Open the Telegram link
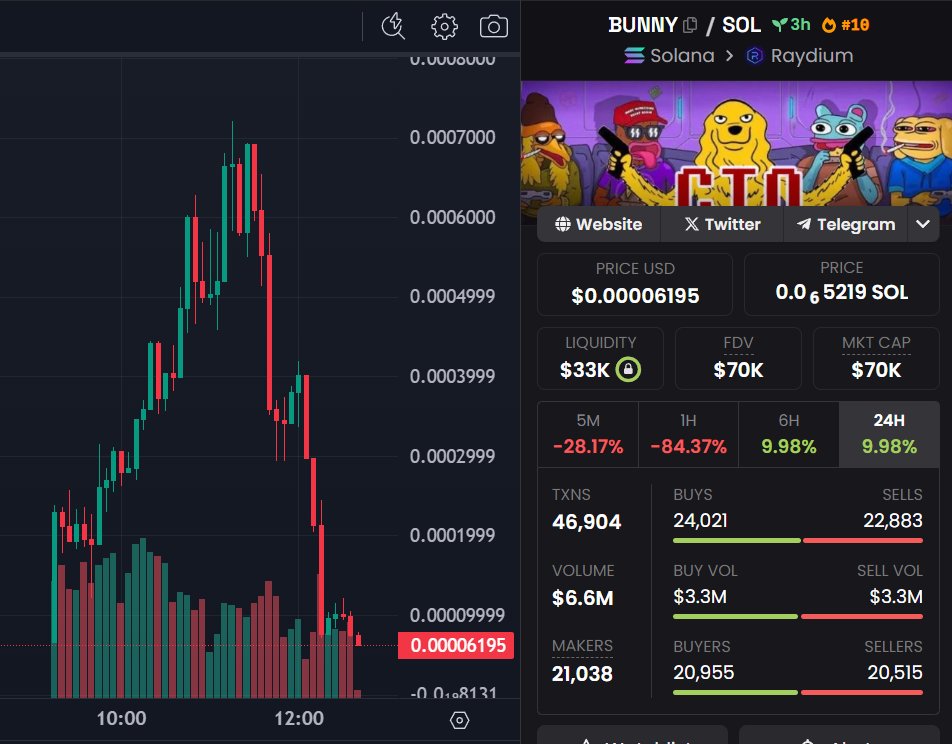952x744 pixels. 845,224
